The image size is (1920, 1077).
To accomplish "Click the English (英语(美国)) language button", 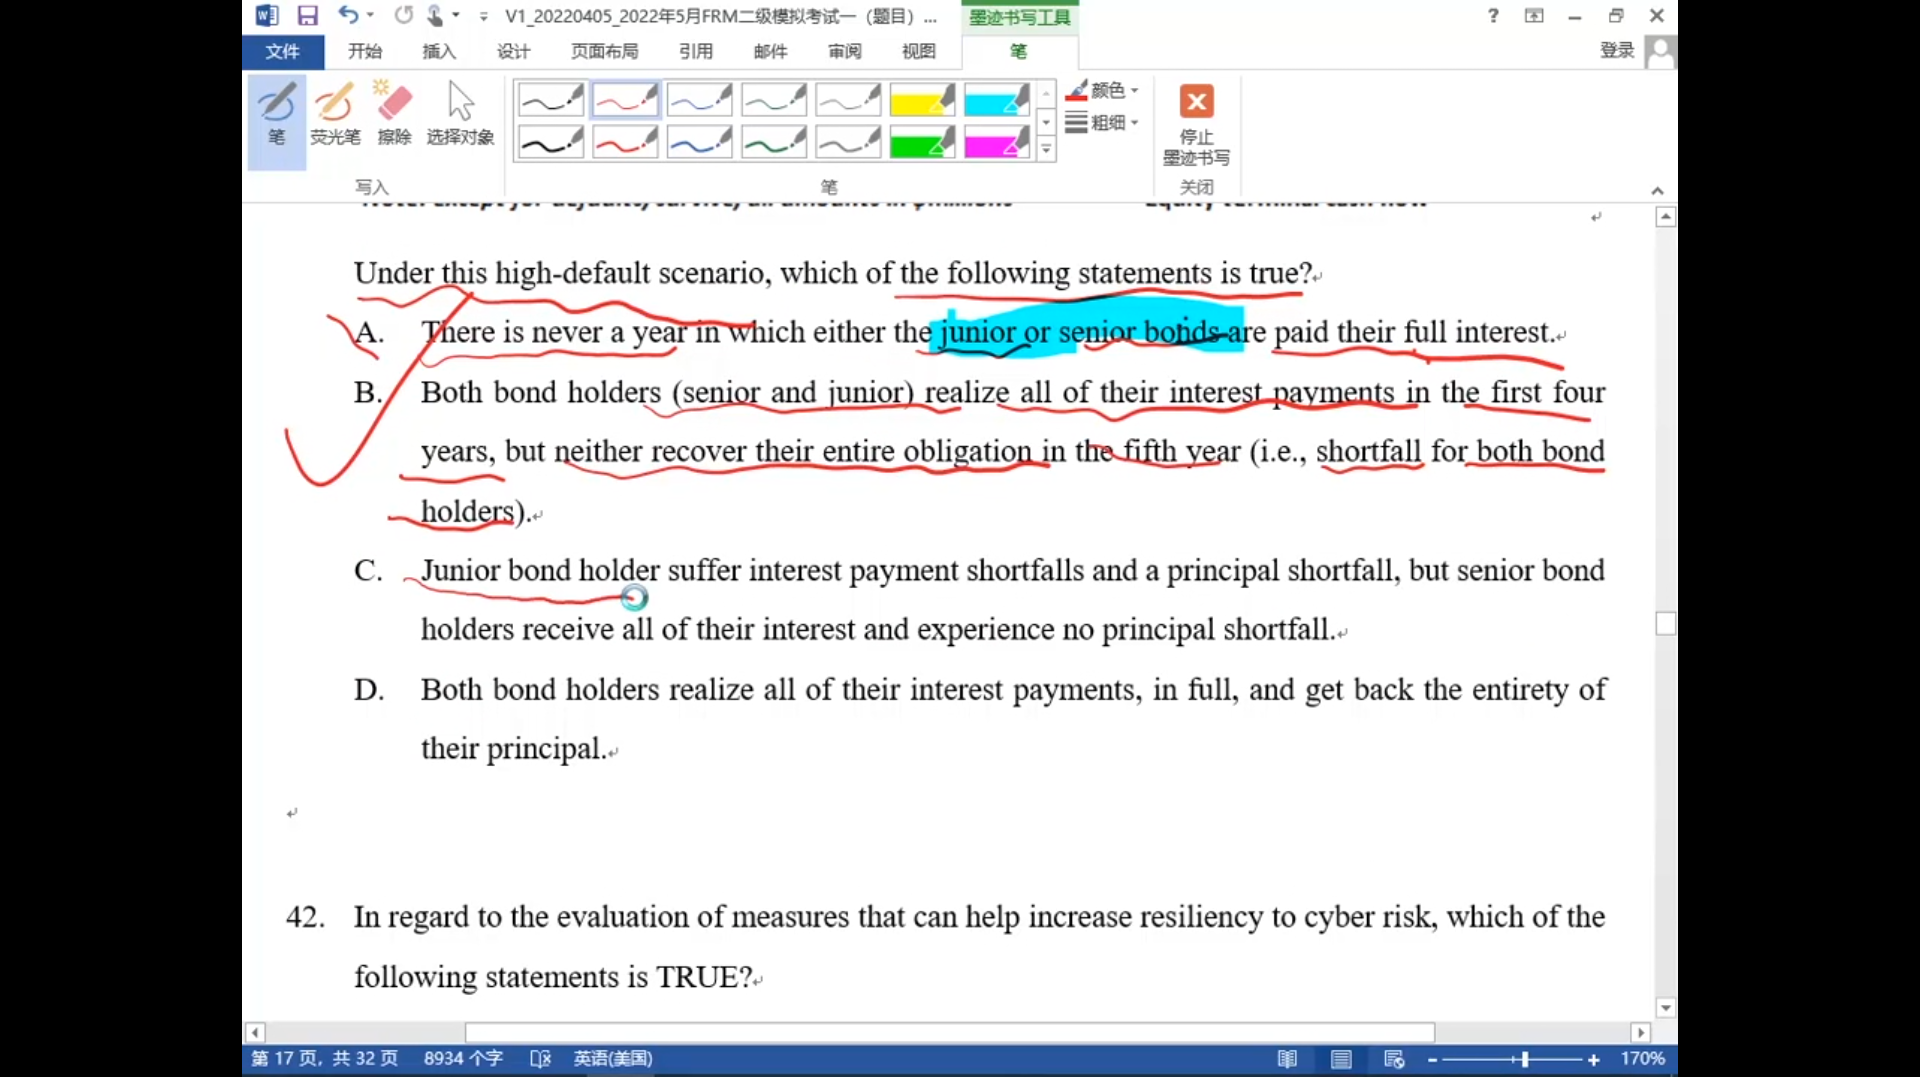I will tap(612, 1059).
